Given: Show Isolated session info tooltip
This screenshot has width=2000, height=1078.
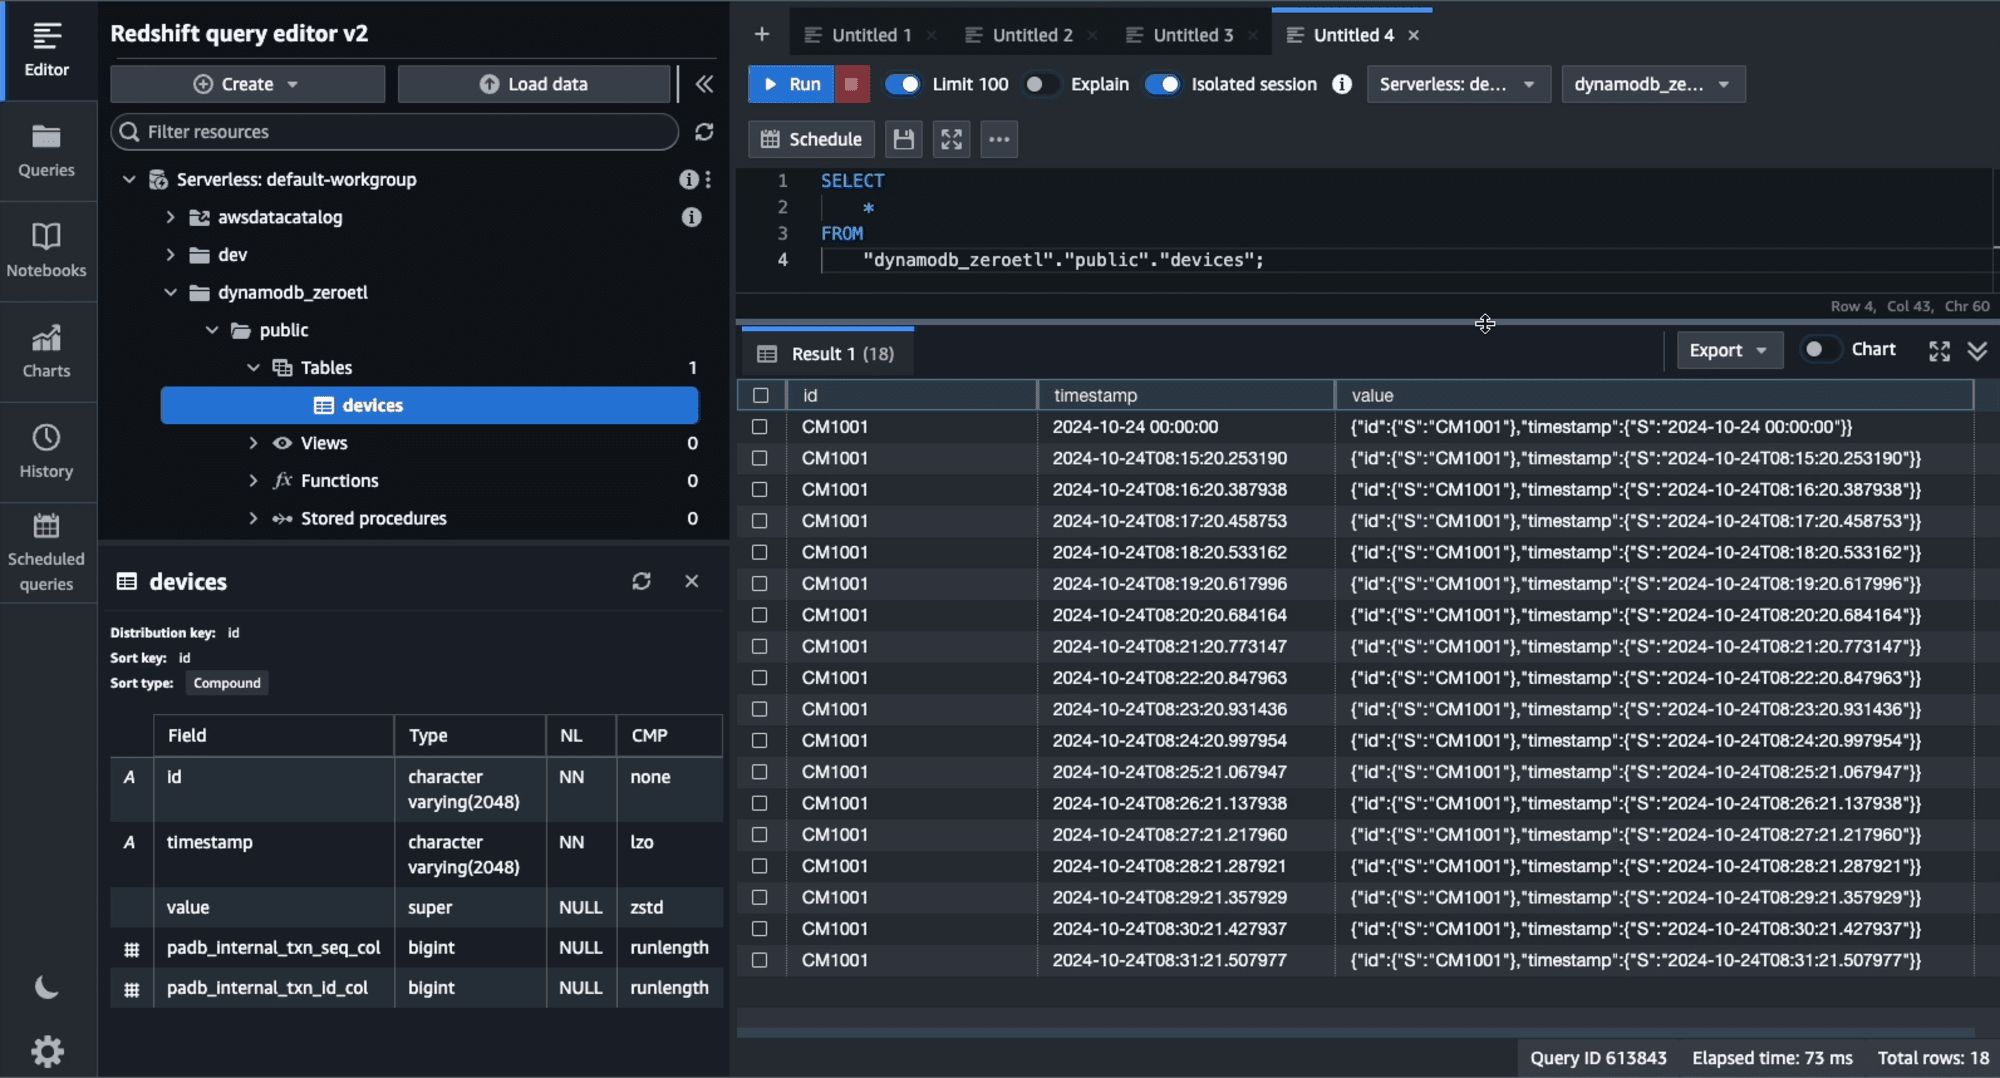Looking at the screenshot, I should point(1342,84).
